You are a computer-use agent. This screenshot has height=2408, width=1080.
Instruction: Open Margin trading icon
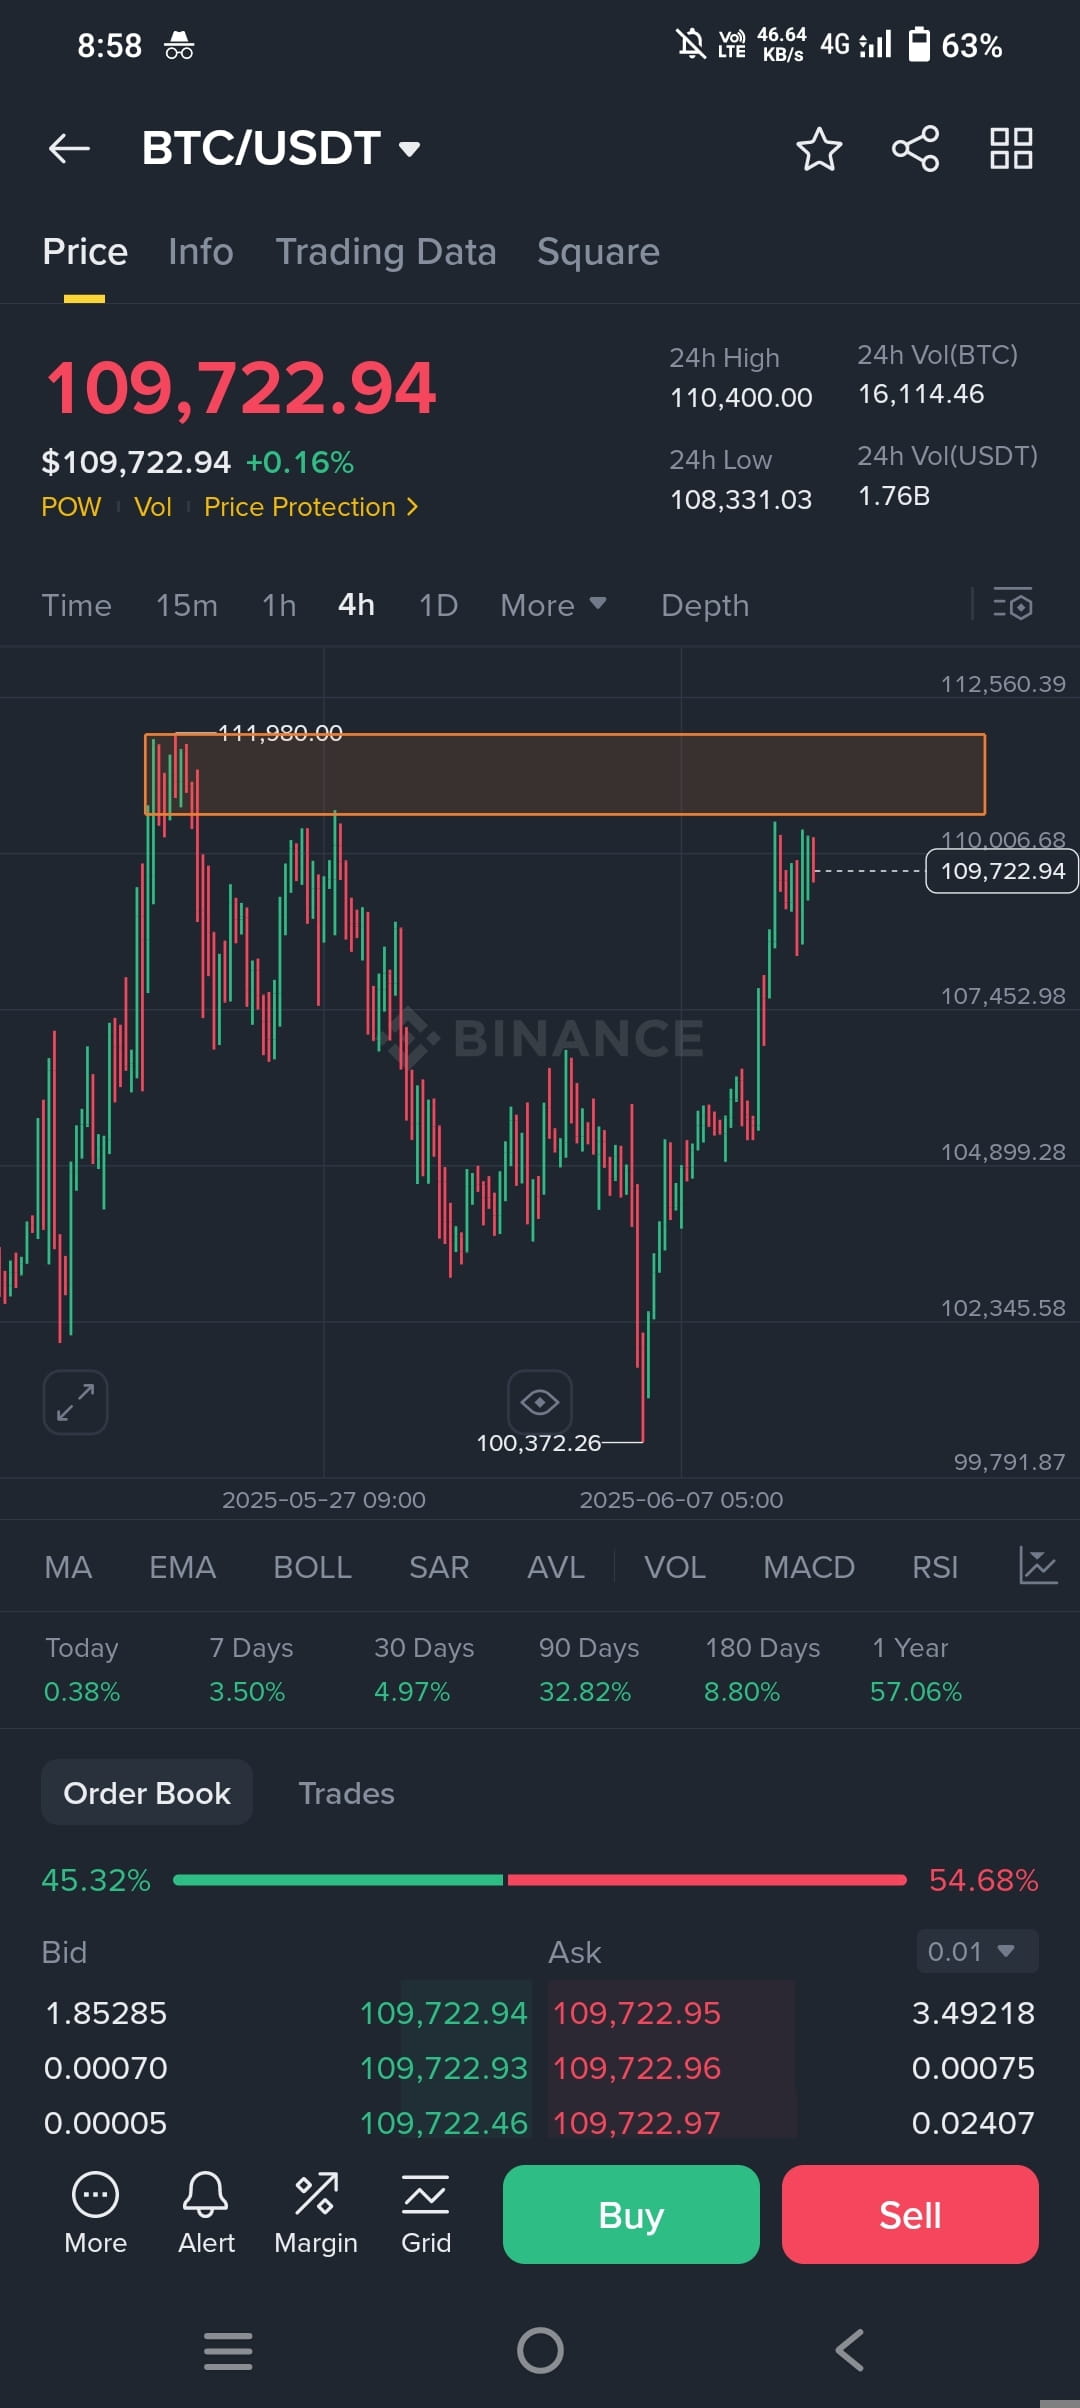point(316,2213)
